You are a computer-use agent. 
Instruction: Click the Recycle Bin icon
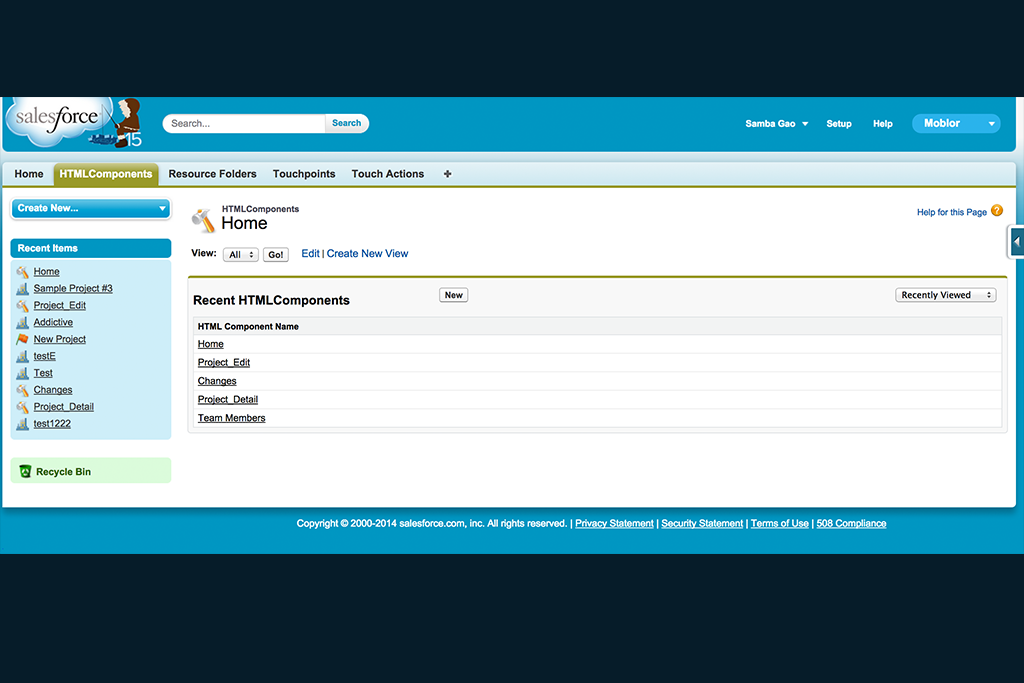[x=25, y=471]
